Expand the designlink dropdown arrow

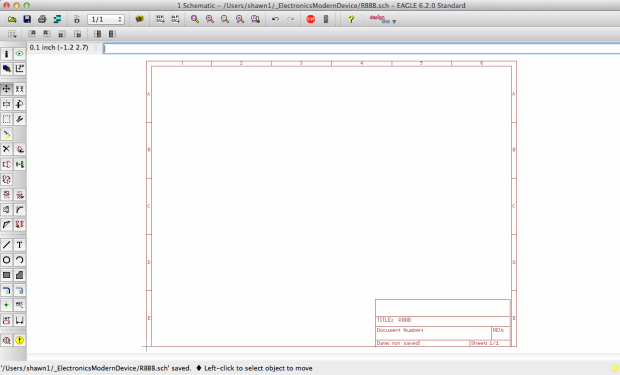(x=394, y=22)
